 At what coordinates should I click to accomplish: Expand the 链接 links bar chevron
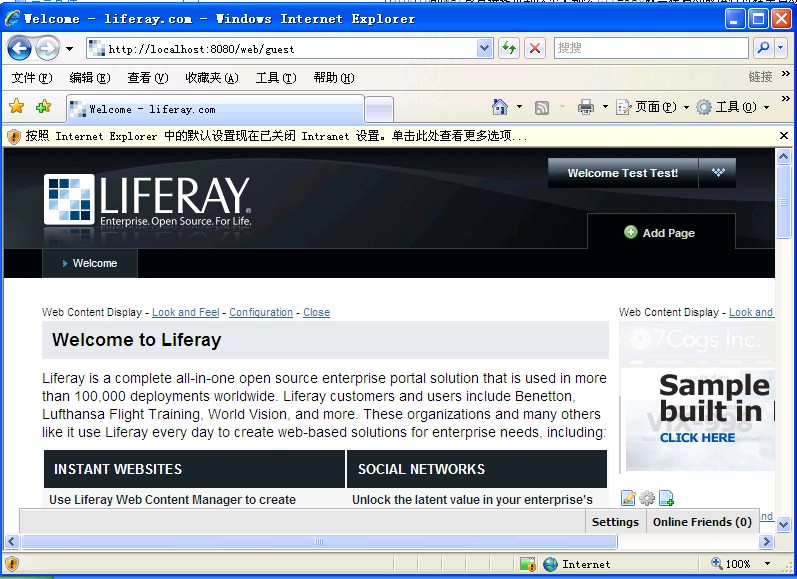pos(785,74)
